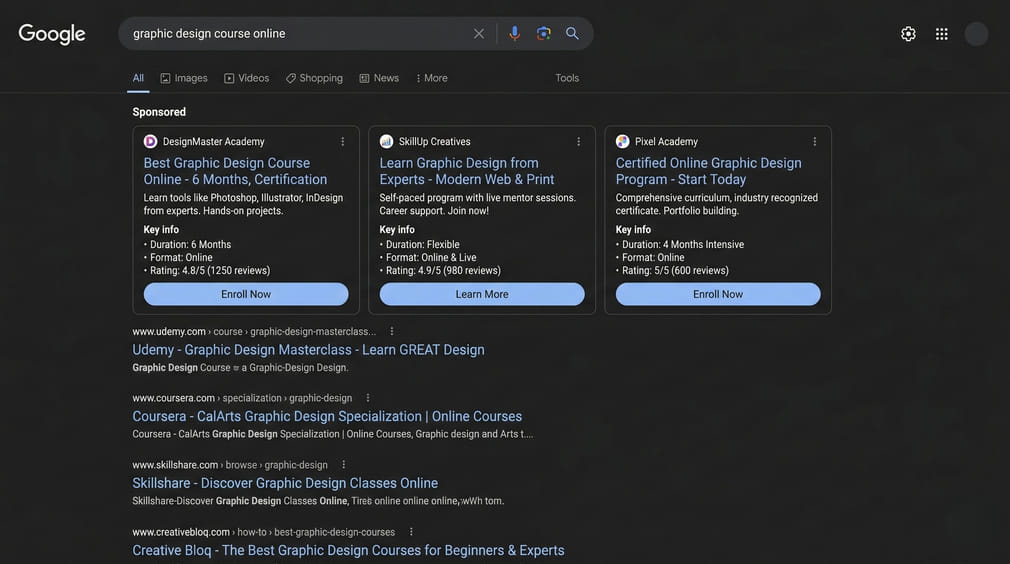Click the Sponsored label
Viewport: 1010px width, 564px height.
159,112
